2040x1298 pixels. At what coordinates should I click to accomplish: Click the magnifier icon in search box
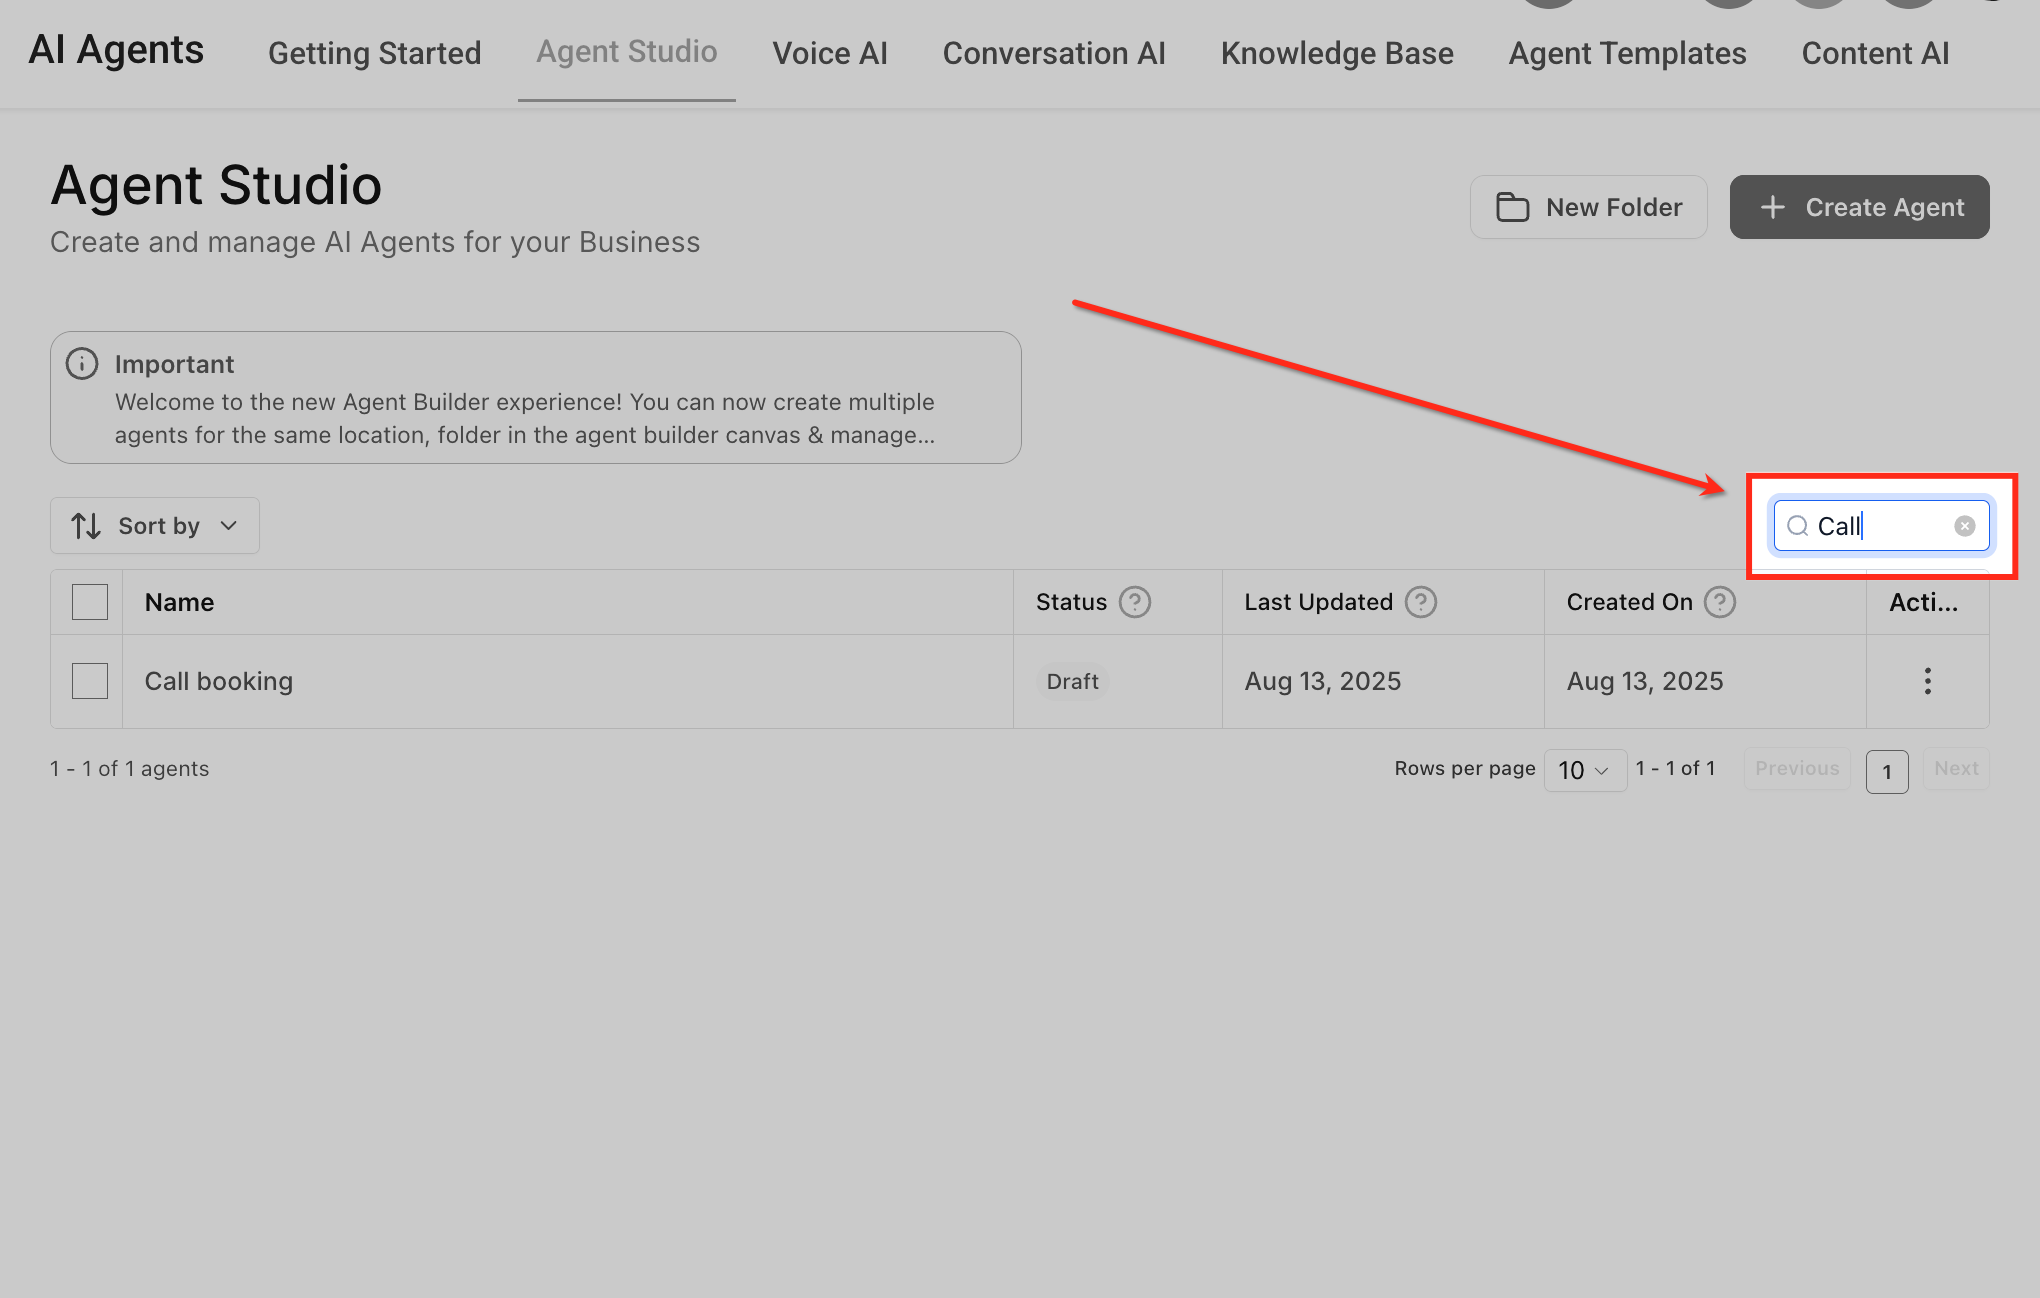1797,526
